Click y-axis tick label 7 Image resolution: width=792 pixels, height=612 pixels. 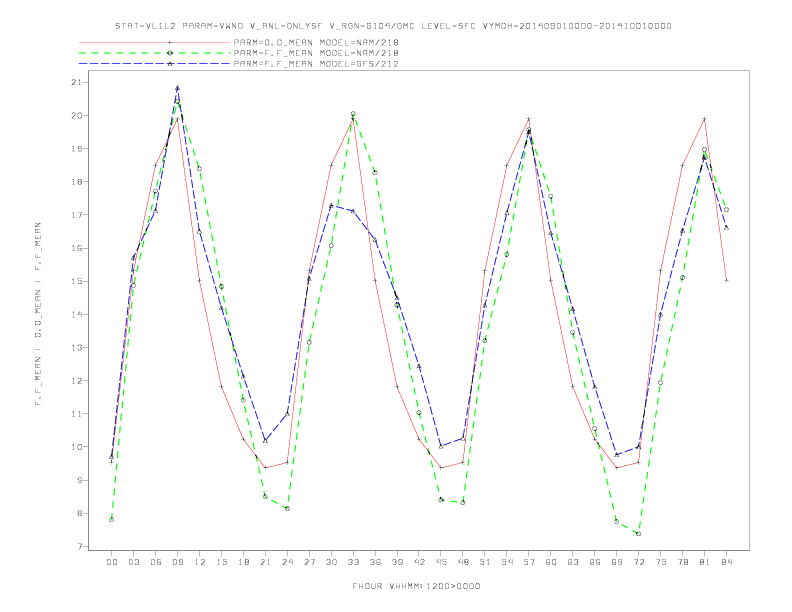point(80,546)
